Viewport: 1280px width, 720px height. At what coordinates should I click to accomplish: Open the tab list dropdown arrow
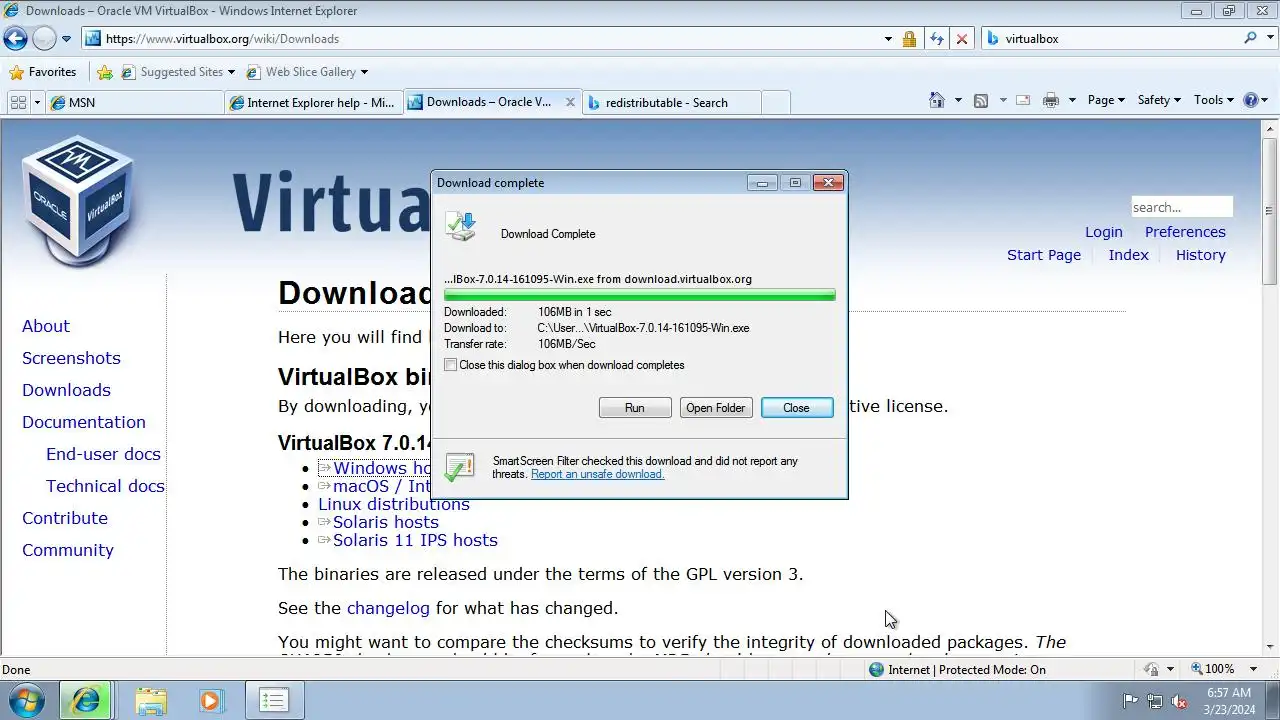37,102
